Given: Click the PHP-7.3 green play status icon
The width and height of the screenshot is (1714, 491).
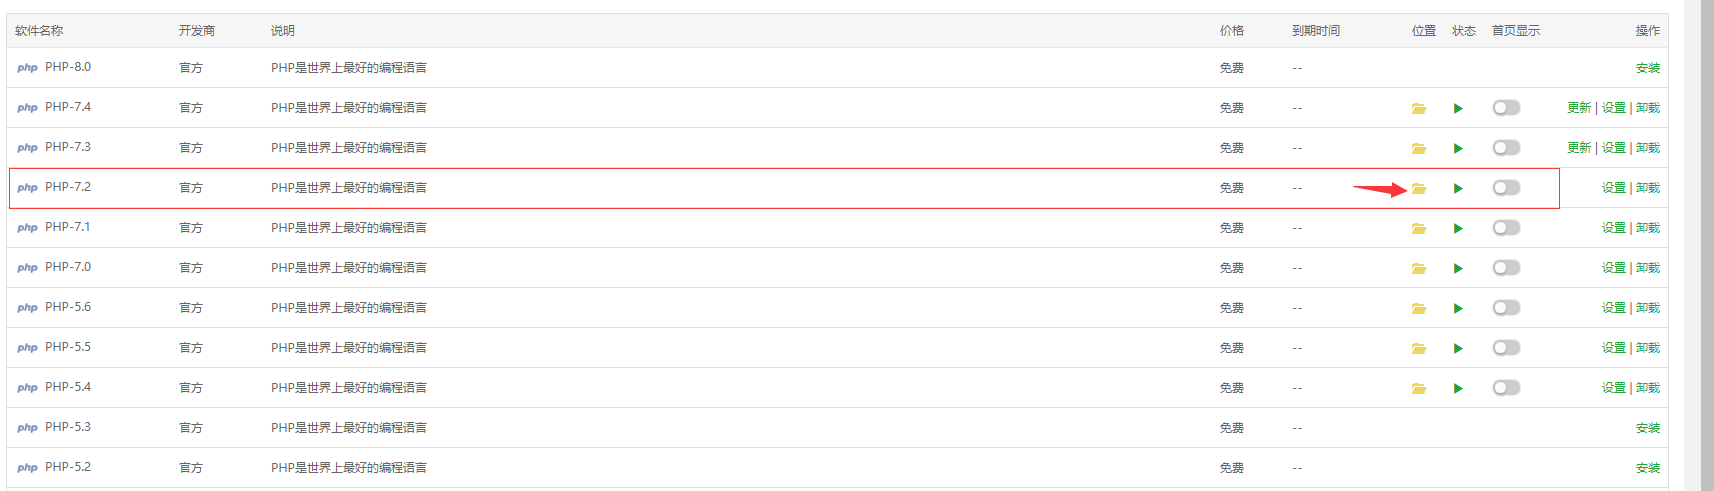Looking at the screenshot, I should click(1458, 148).
